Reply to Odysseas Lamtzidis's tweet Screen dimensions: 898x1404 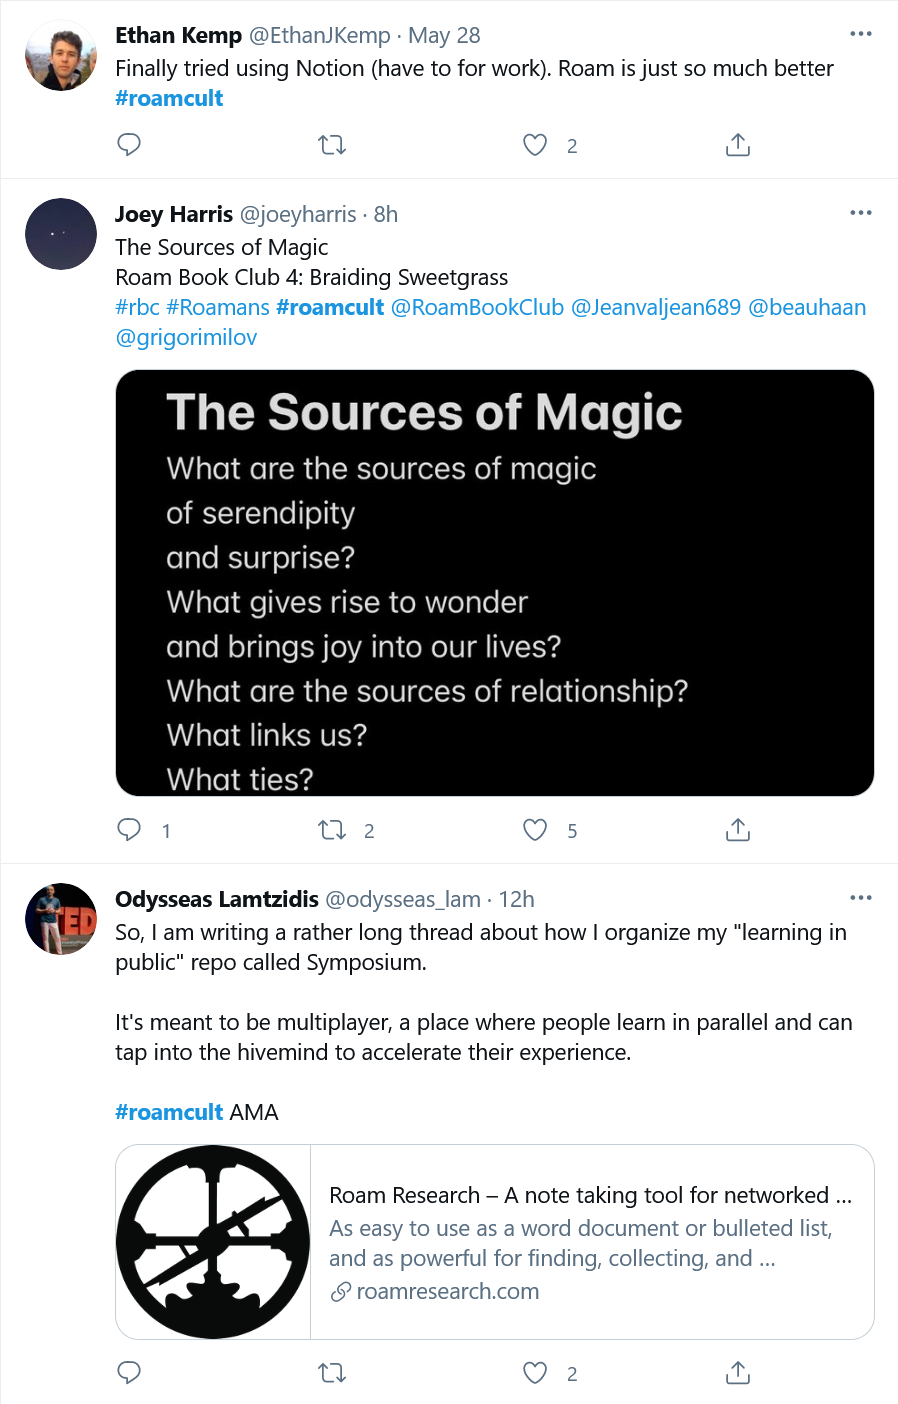click(x=129, y=1373)
